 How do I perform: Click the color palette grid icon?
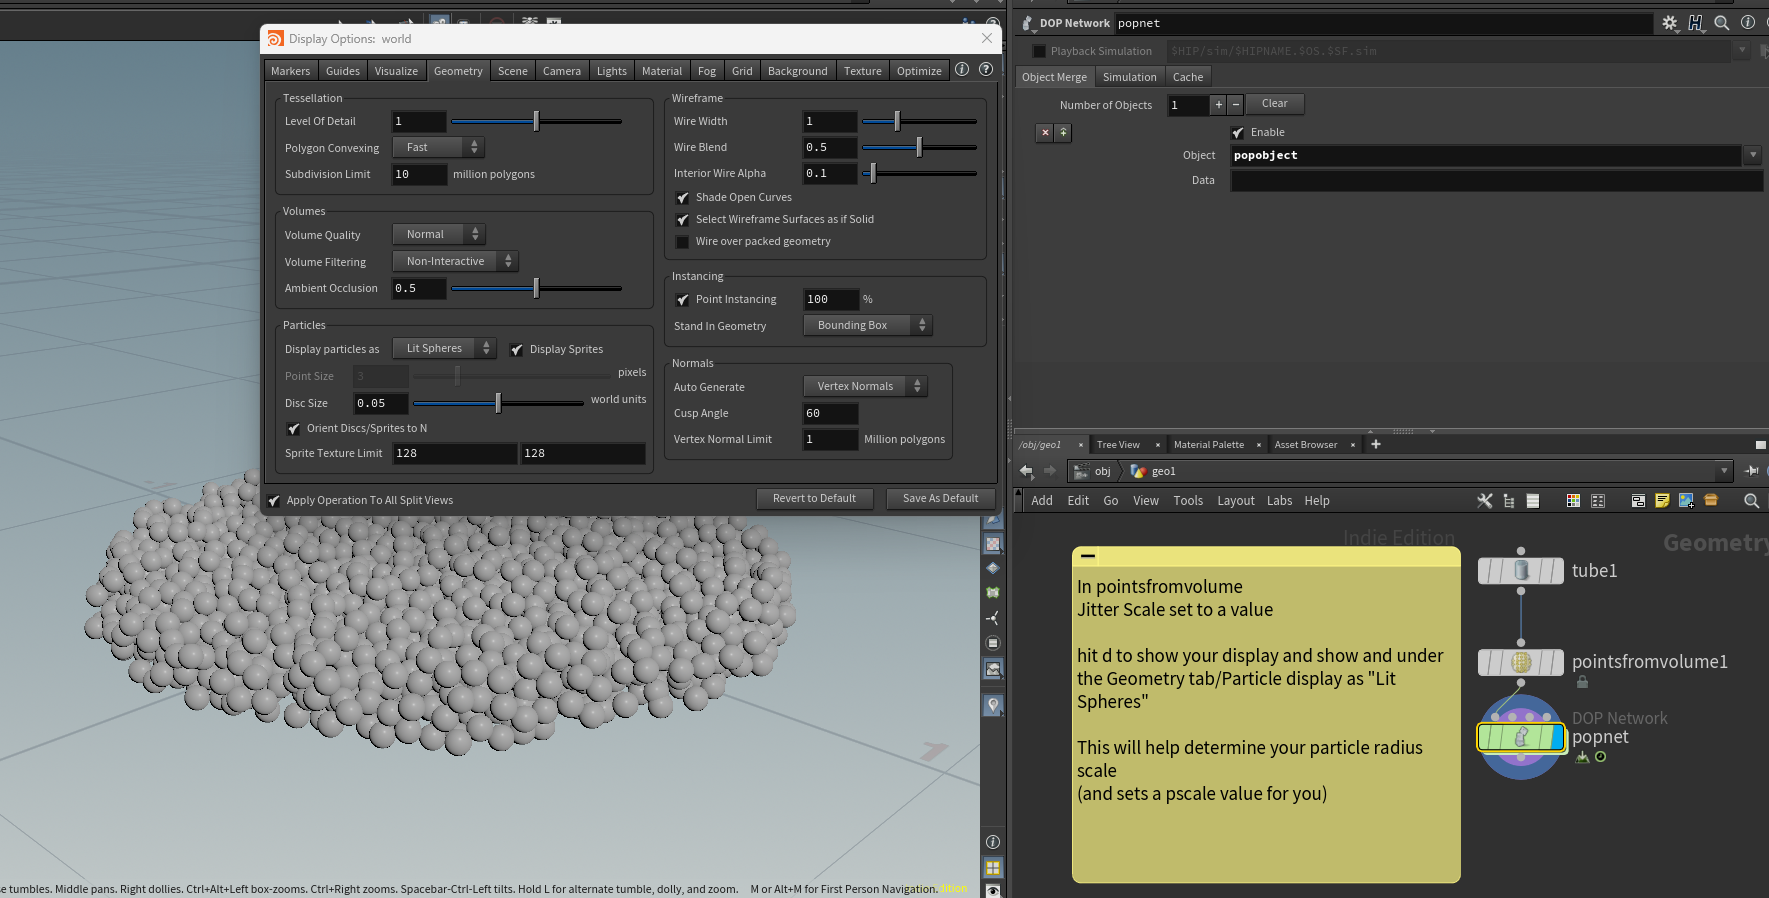[x=1573, y=501]
